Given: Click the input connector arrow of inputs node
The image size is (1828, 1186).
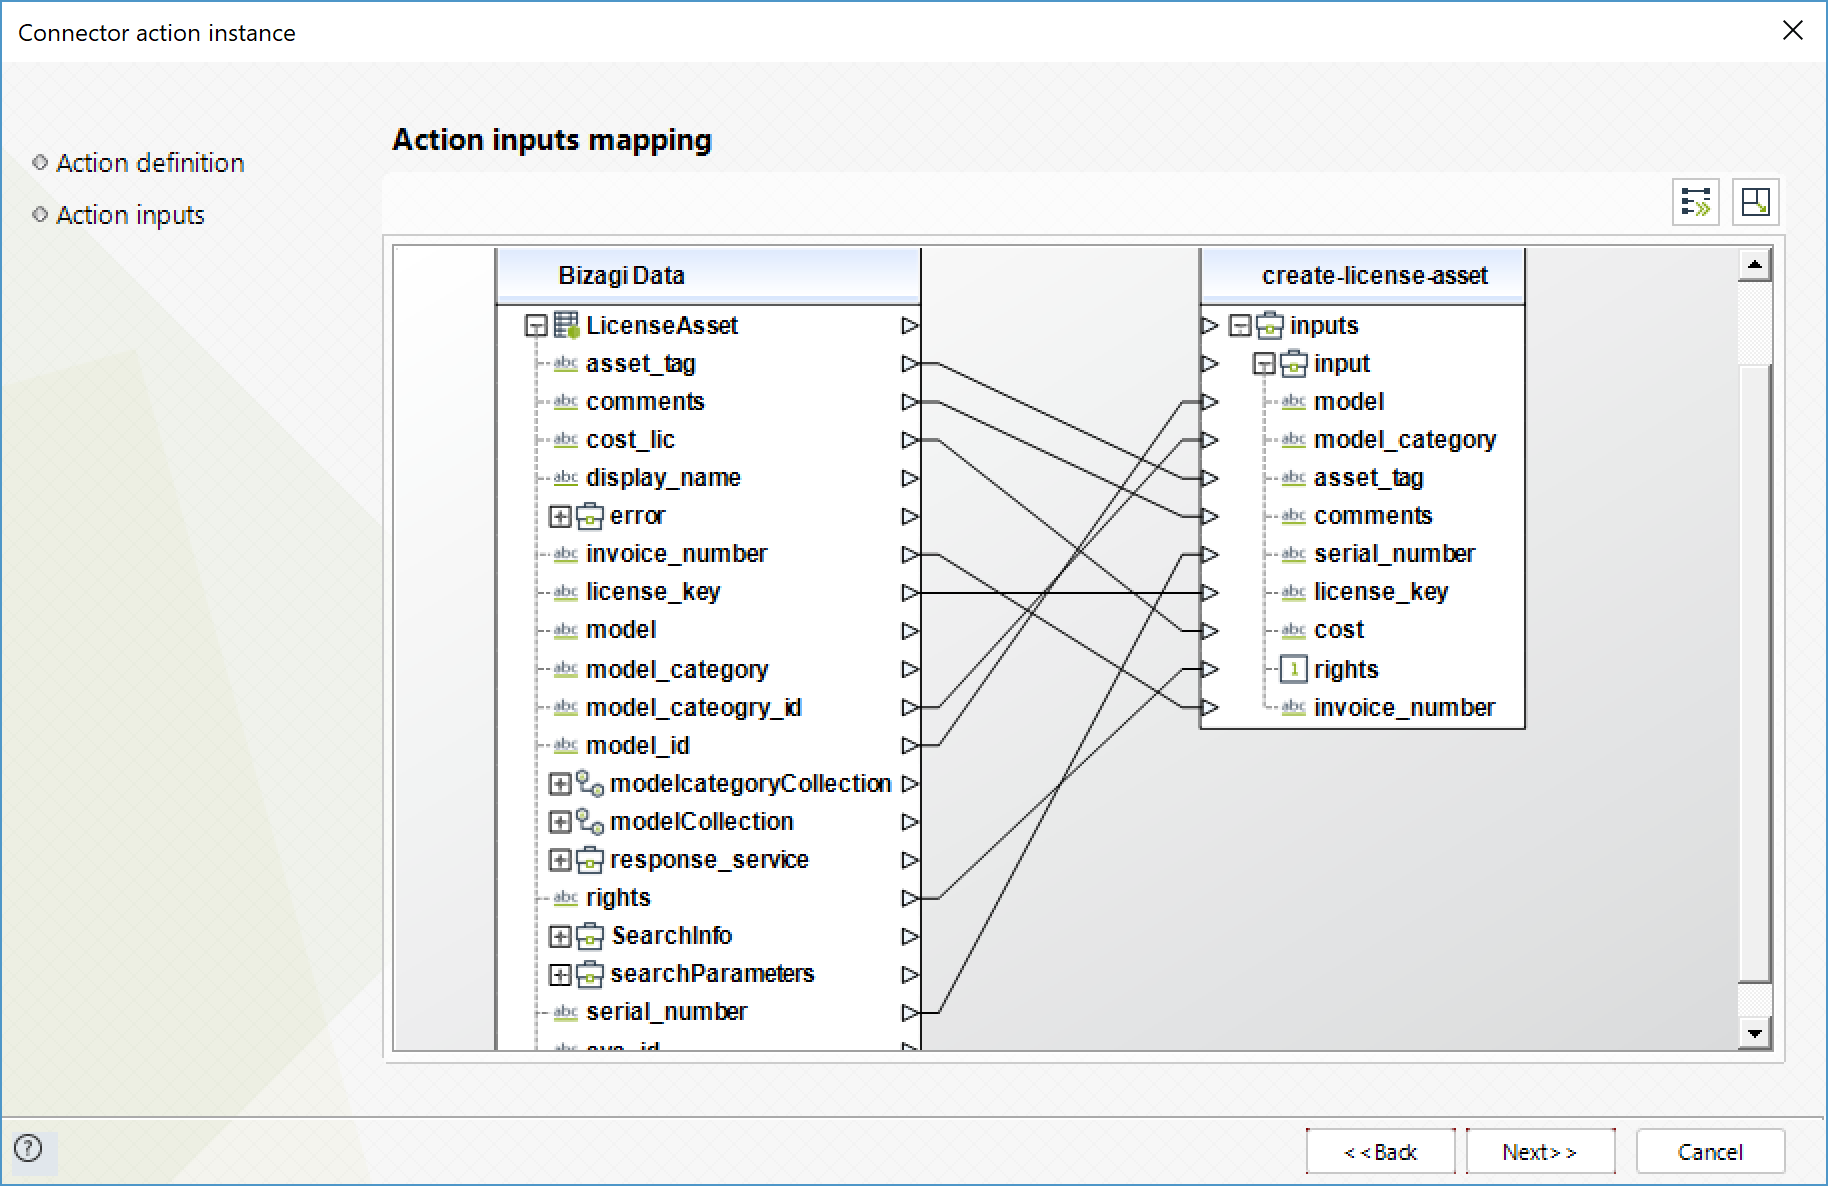Looking at the screenshot, I should 1210,326.
